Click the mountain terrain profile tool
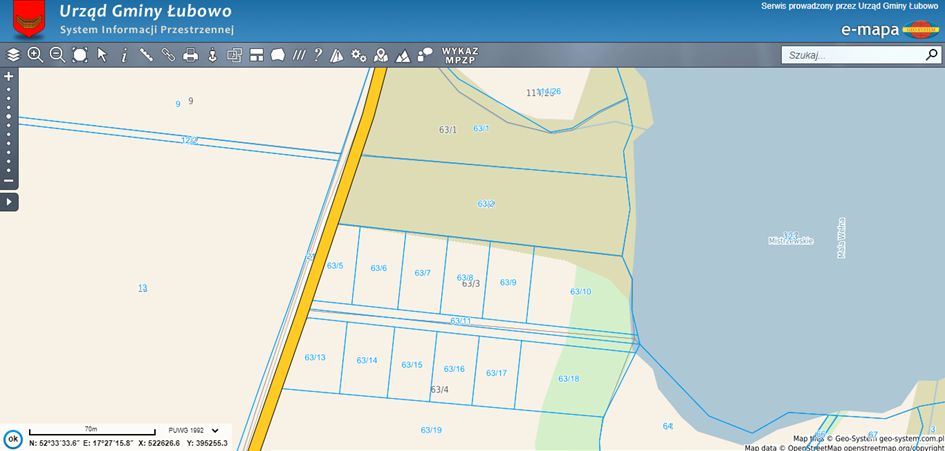 tap(403, 56)
